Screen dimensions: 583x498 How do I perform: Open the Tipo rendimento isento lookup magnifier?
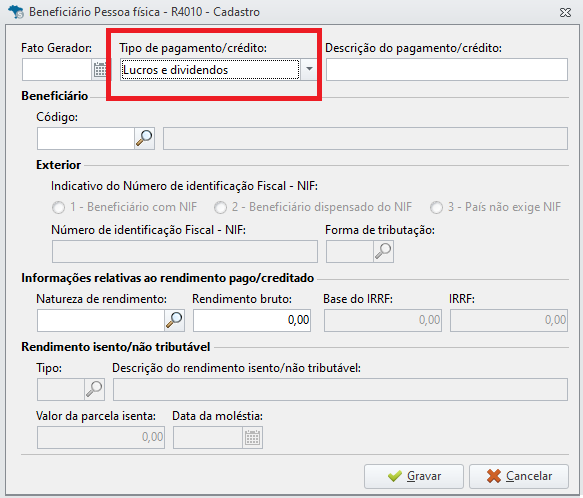[x=94, y=389]
